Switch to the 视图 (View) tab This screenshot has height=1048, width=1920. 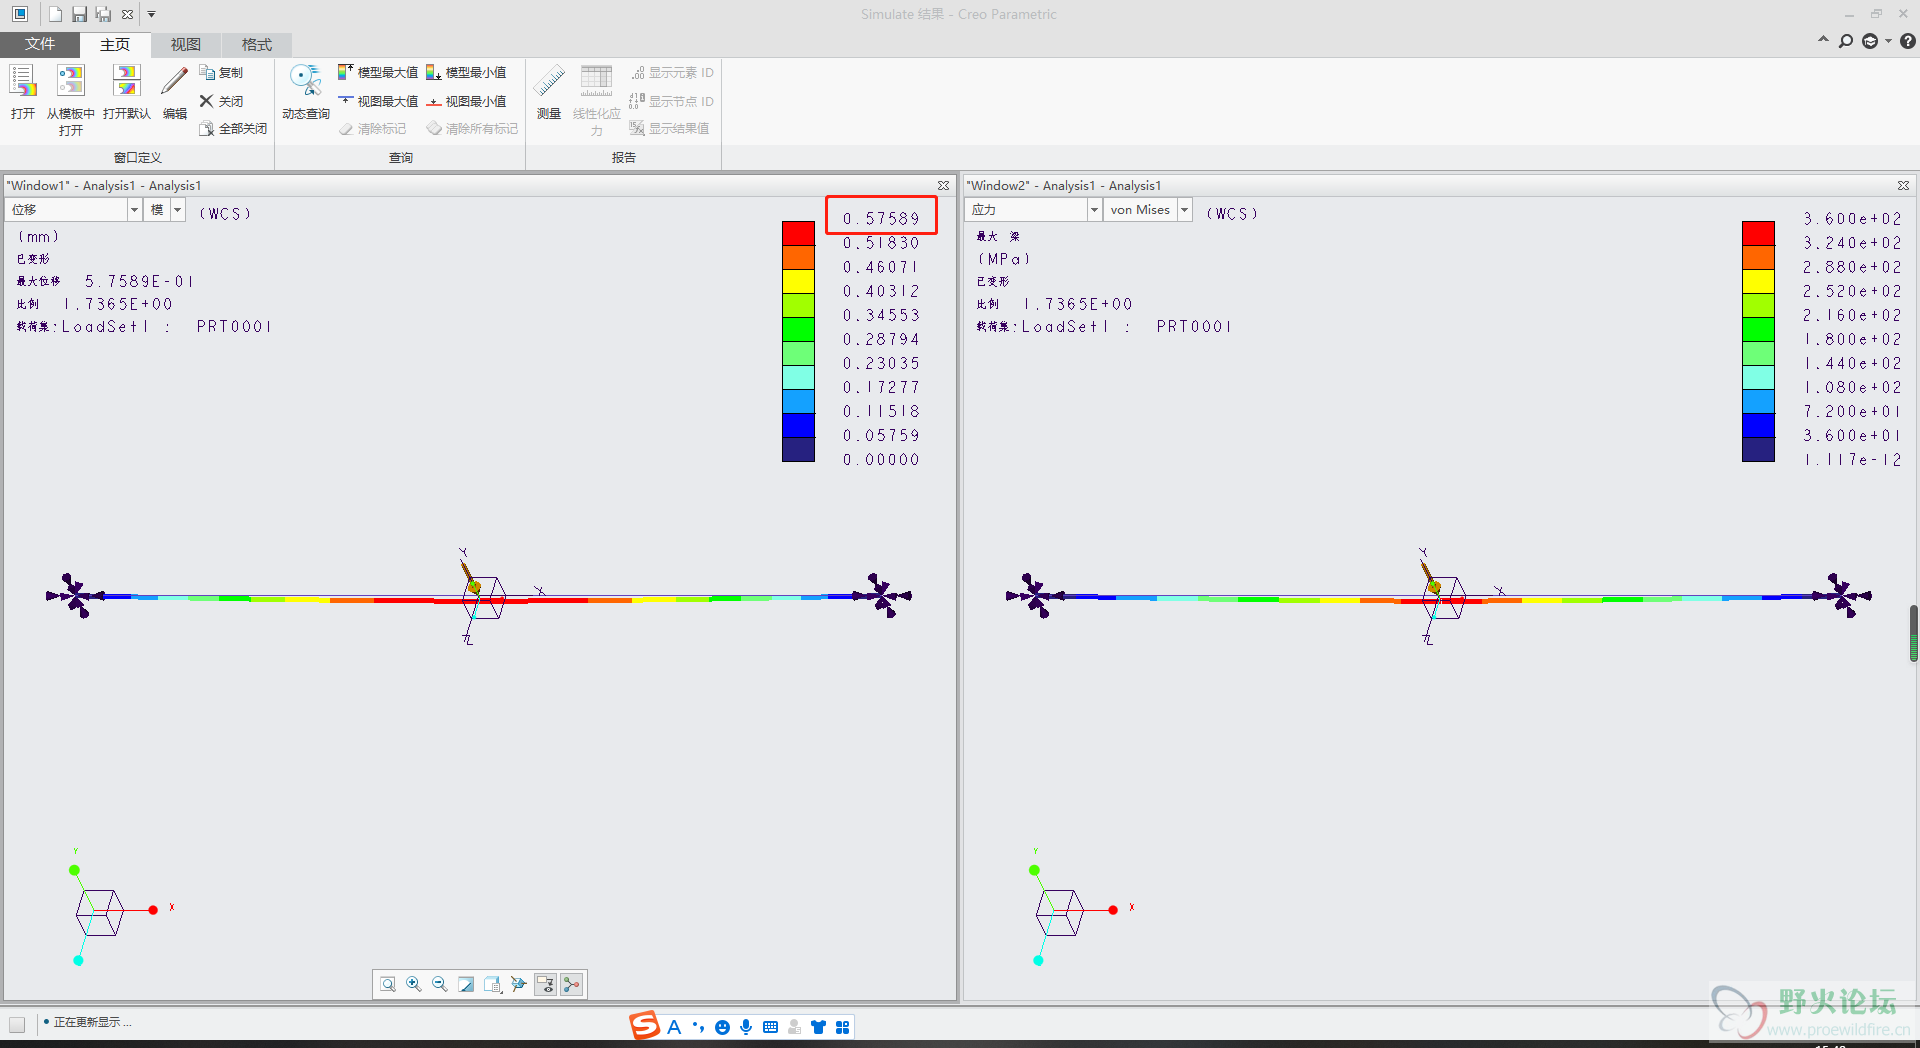pos(186,44)
